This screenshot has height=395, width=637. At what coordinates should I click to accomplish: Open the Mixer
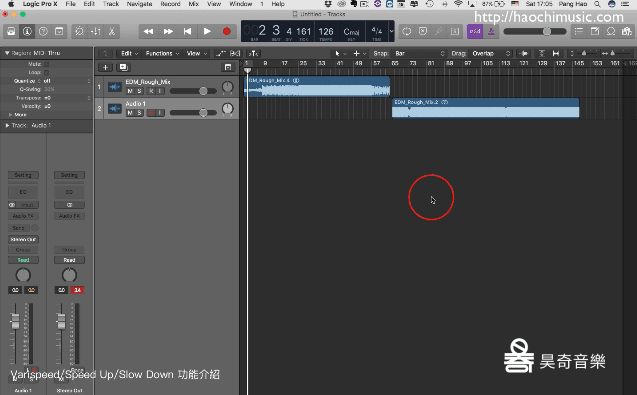coord(96,31)
